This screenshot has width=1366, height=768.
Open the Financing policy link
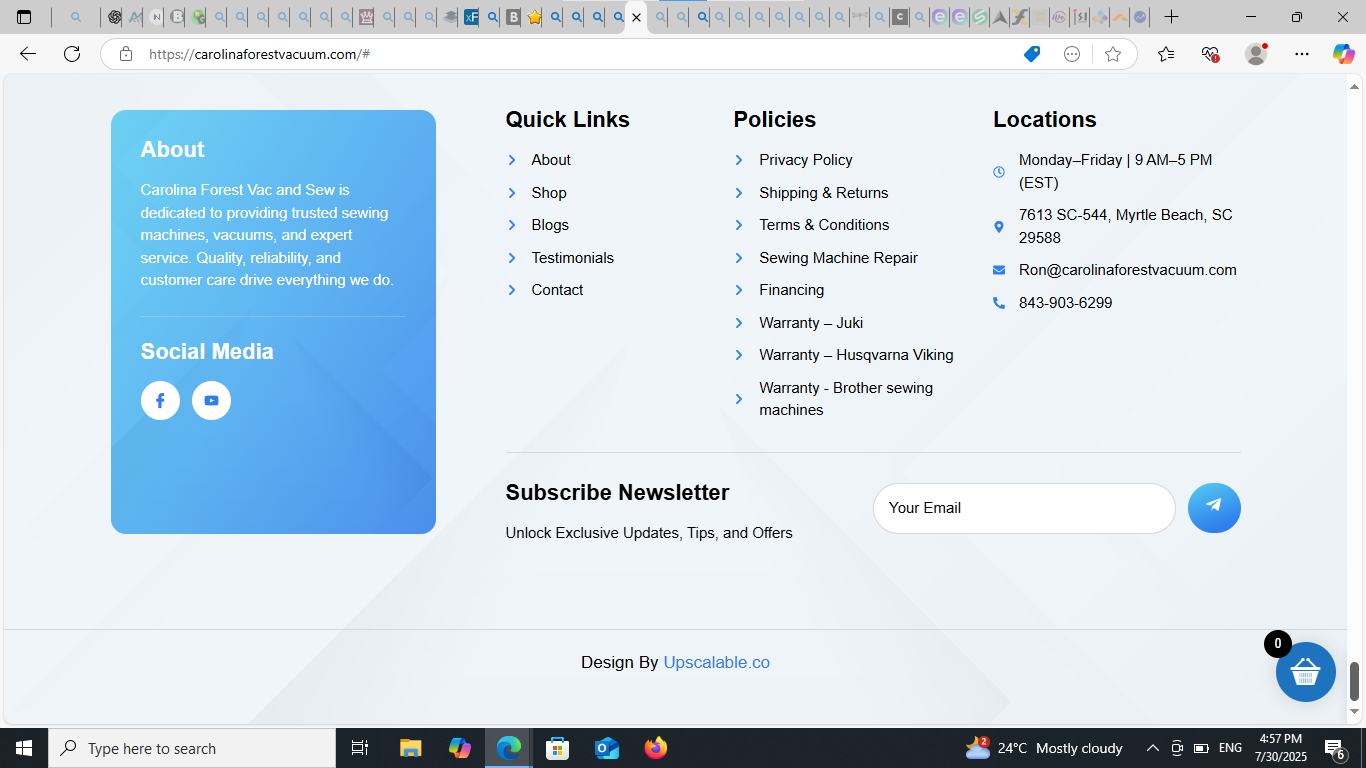click(x=792, y=290)
